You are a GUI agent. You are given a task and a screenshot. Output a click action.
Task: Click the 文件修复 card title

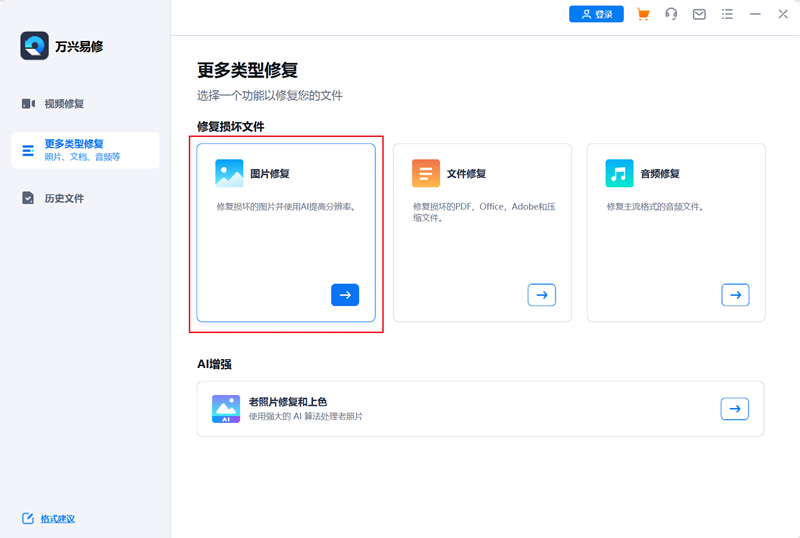pos(466,174)
